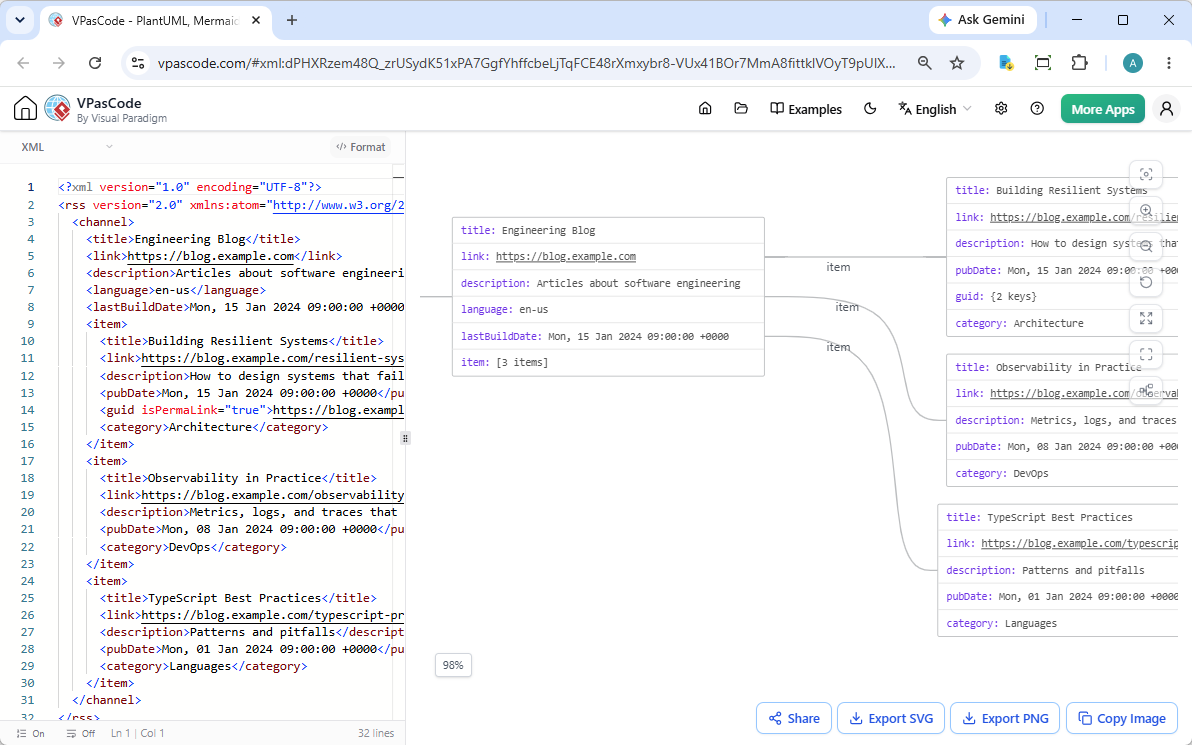The width and height of the screenshot is (1192, 745).
Task: Click the Ln 1 | Col 1 indicator
Action: 138,734
